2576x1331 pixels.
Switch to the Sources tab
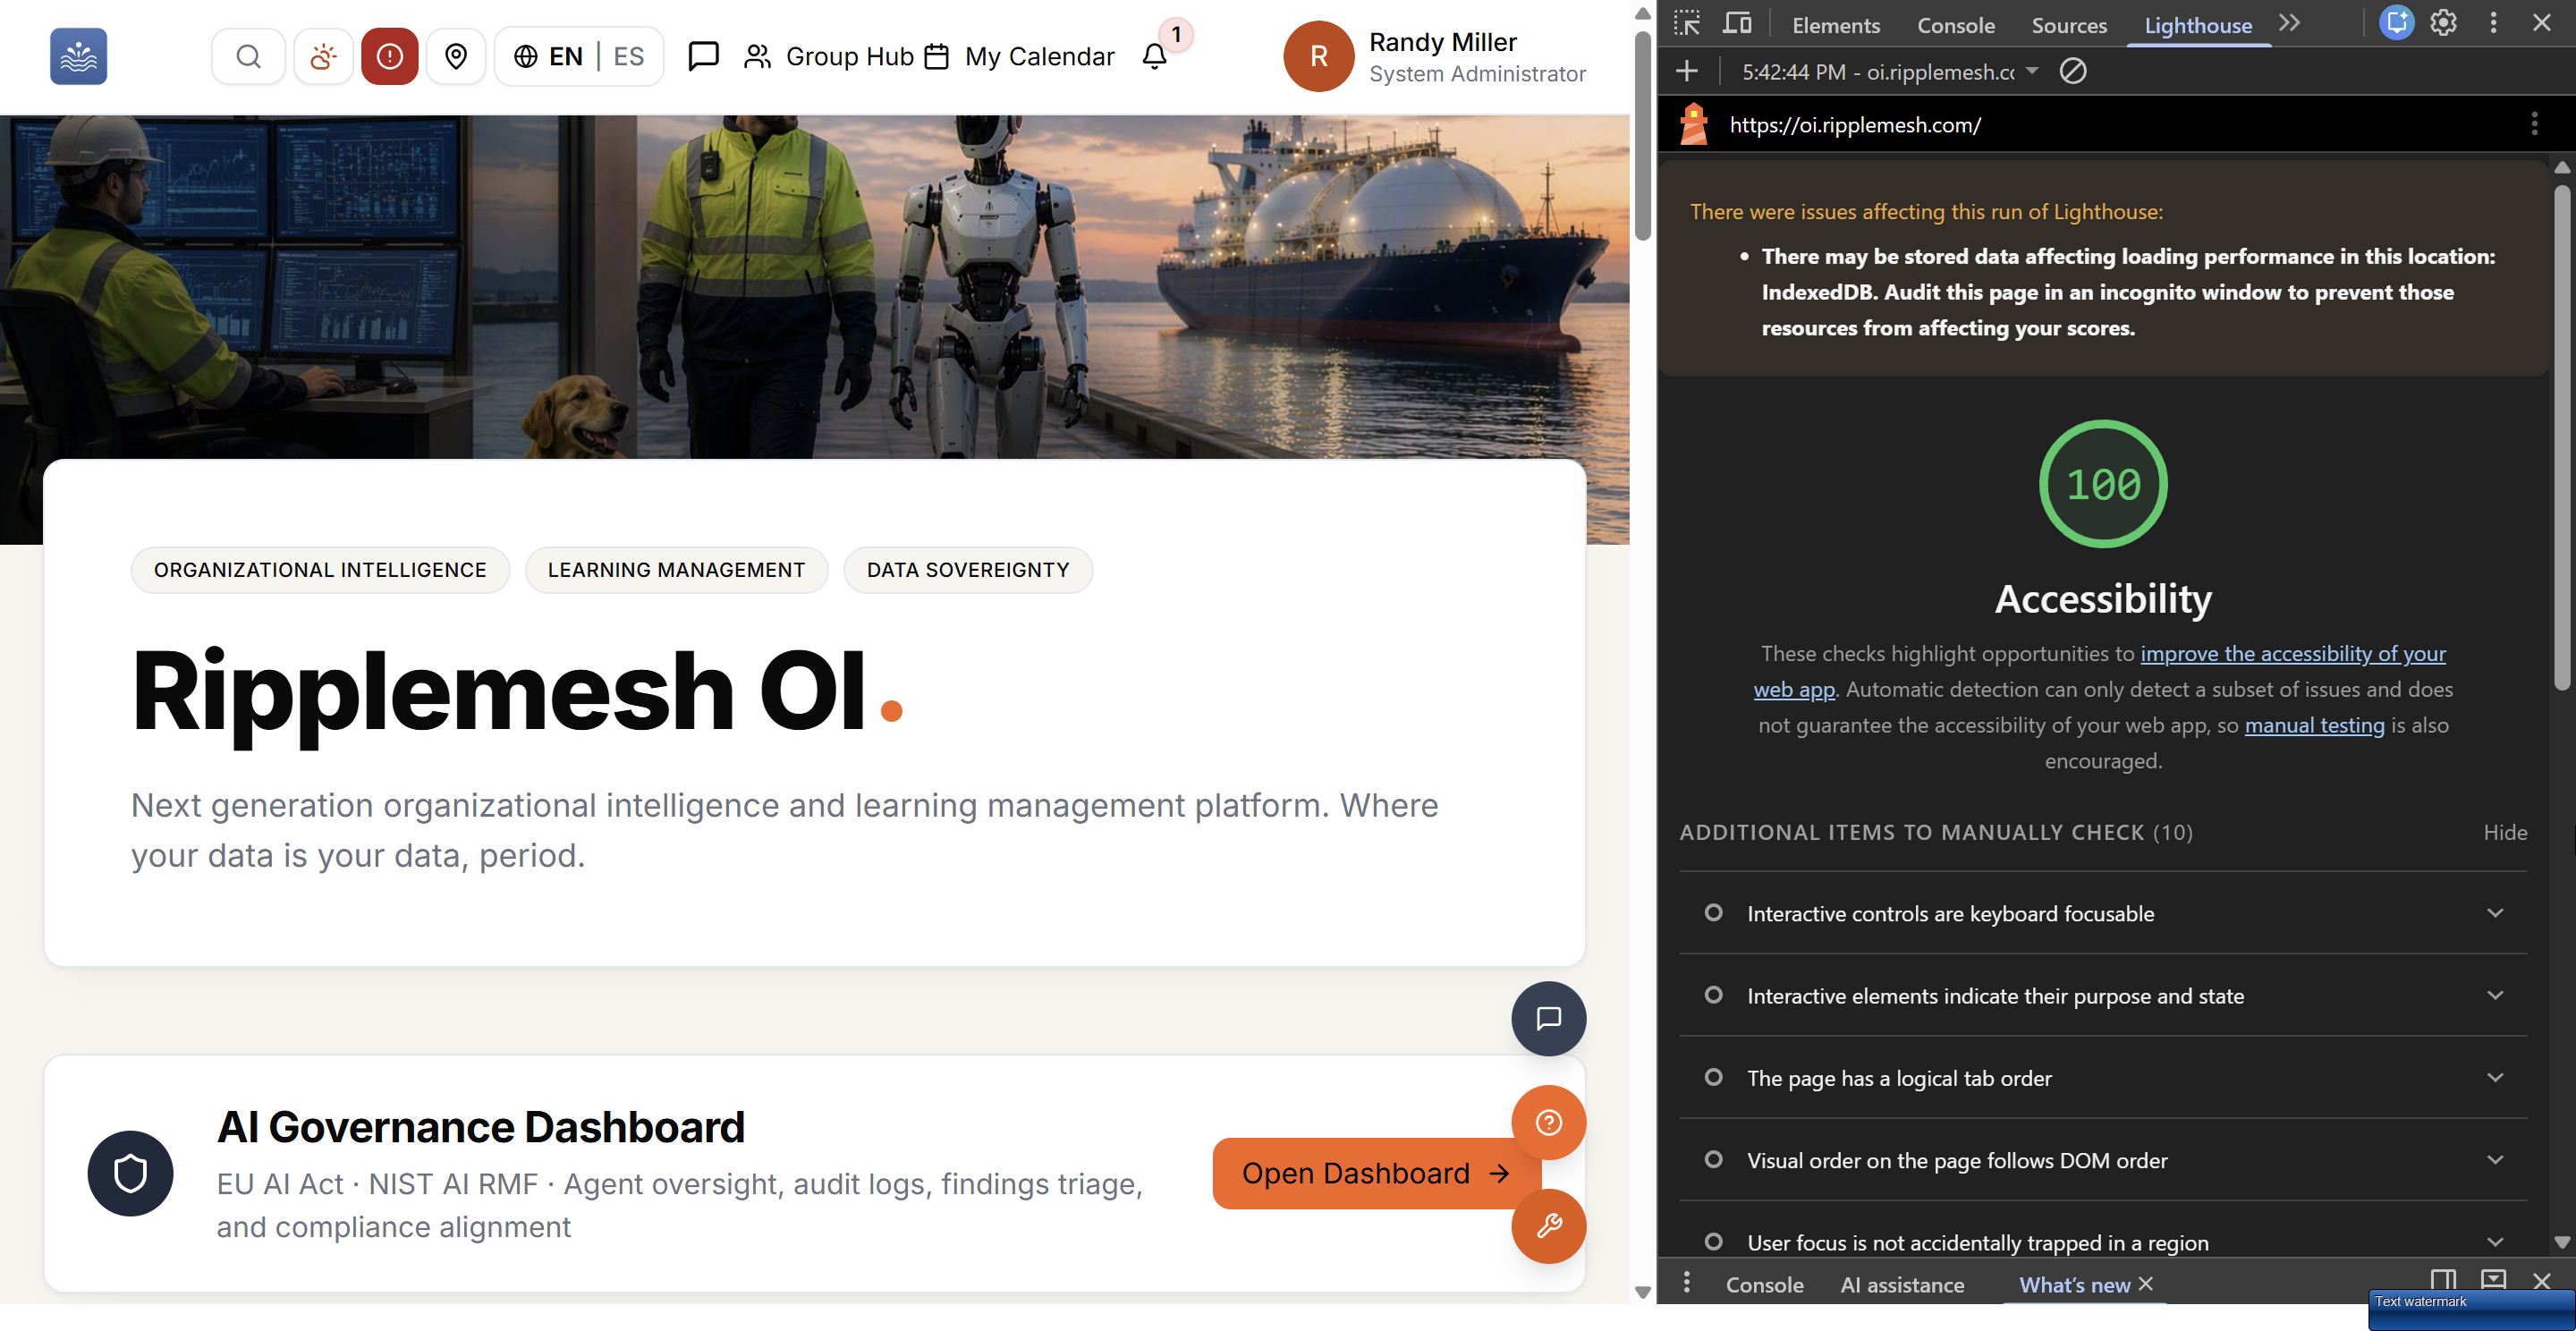(2068, 25)
